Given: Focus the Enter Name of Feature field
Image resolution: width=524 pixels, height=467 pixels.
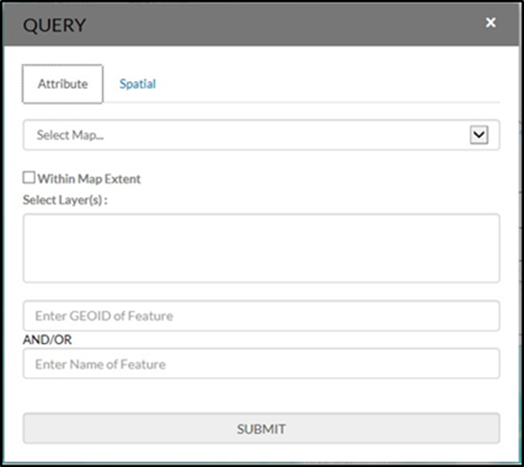Looking at the screenshot, I should (261, 364).
